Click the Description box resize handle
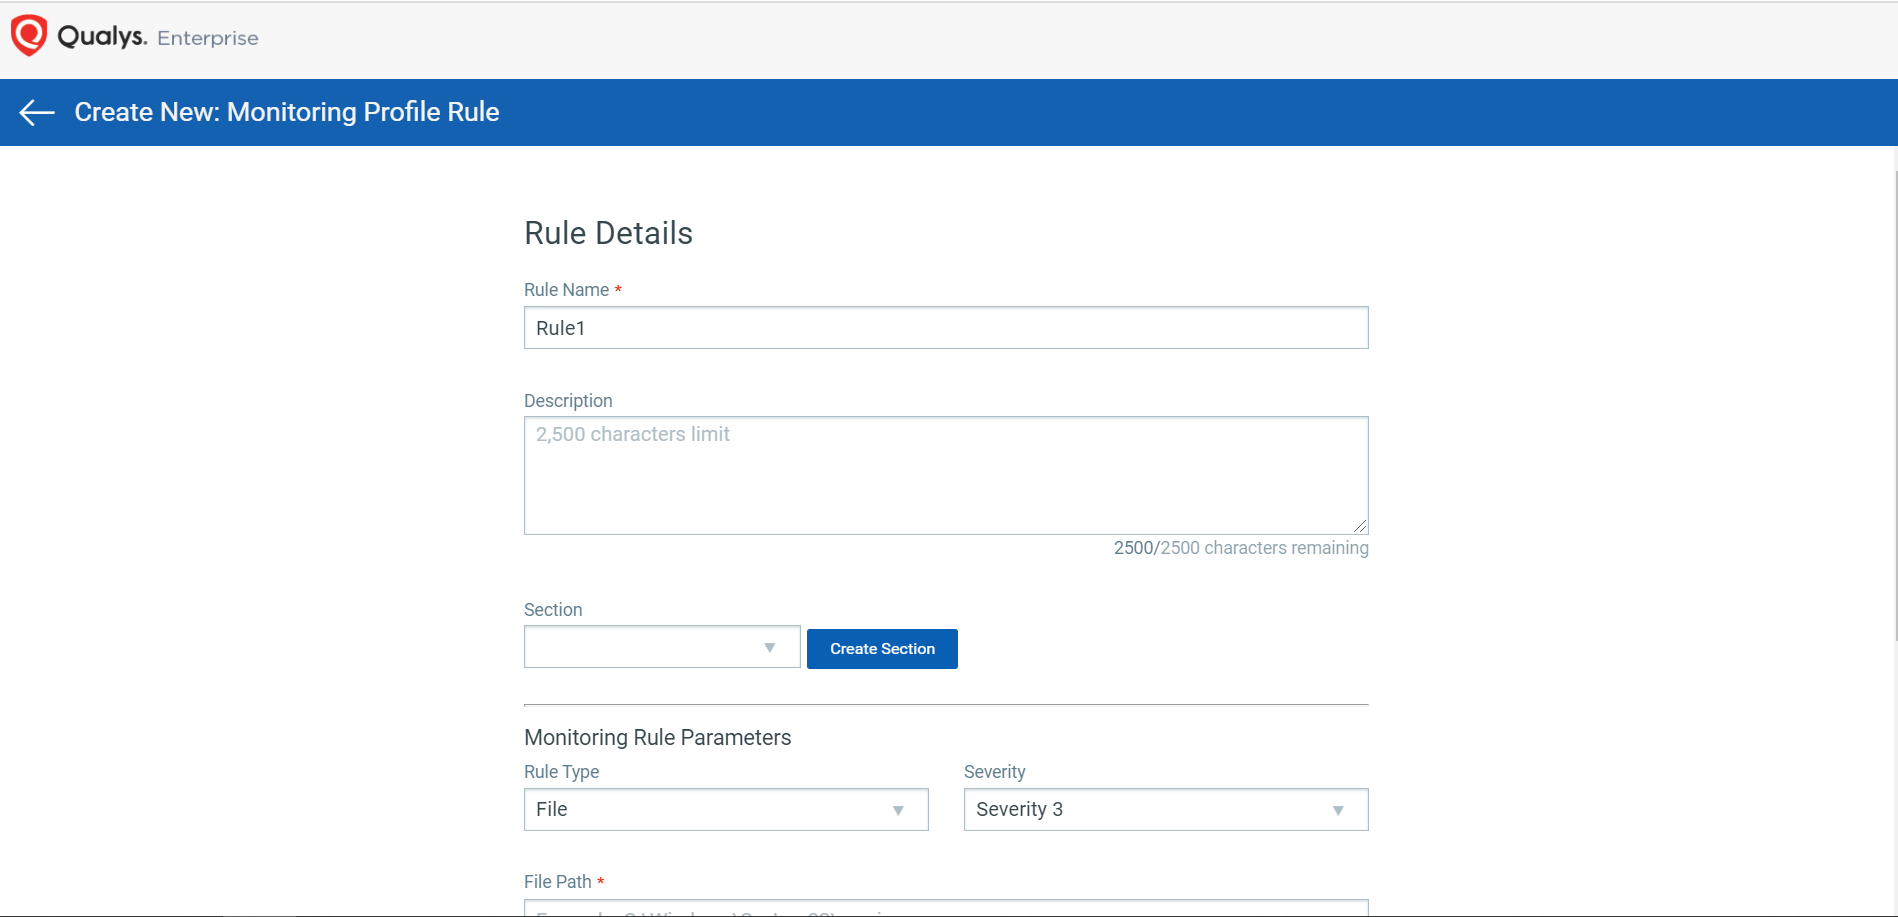The height and width of the screenshot is (917, 1898). pyautogui.click(x=1360, y=526)
